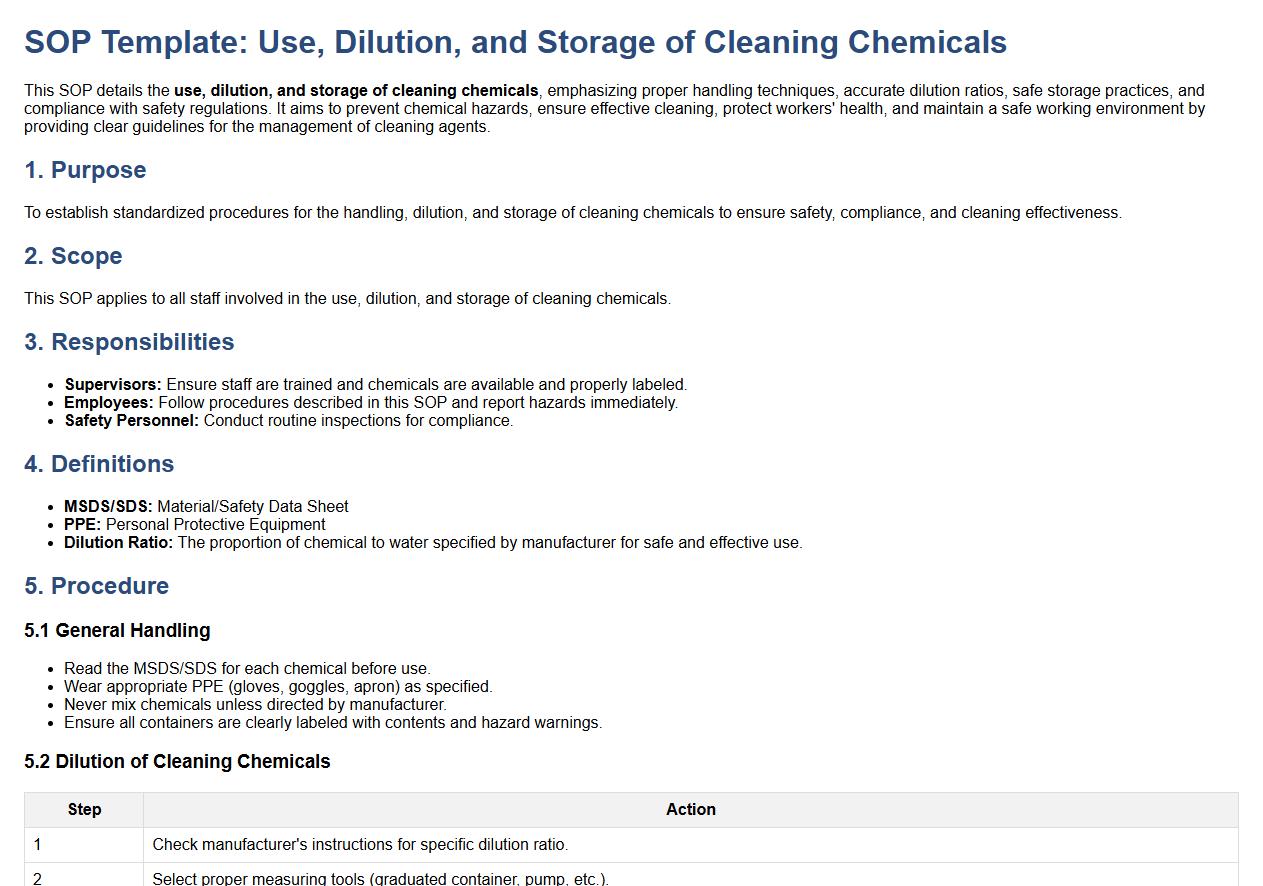Click the '5.1 General Handling' subheading
This screenshot has height=886, width=1263.
click(x=117, y=630)
